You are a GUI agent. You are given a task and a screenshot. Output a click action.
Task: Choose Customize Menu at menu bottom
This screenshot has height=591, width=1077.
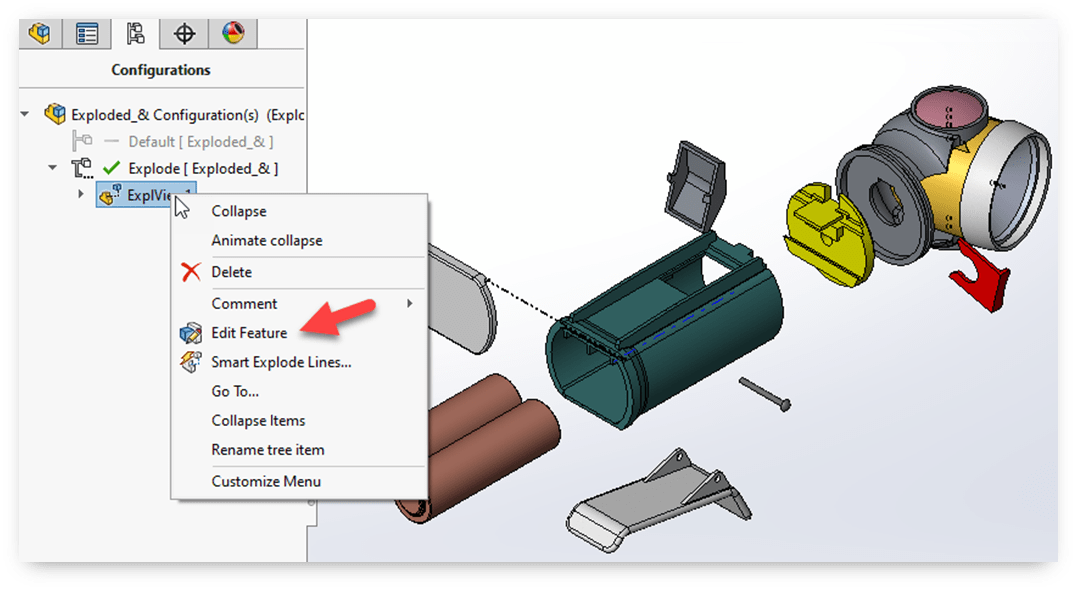click(x=265, y=481)
